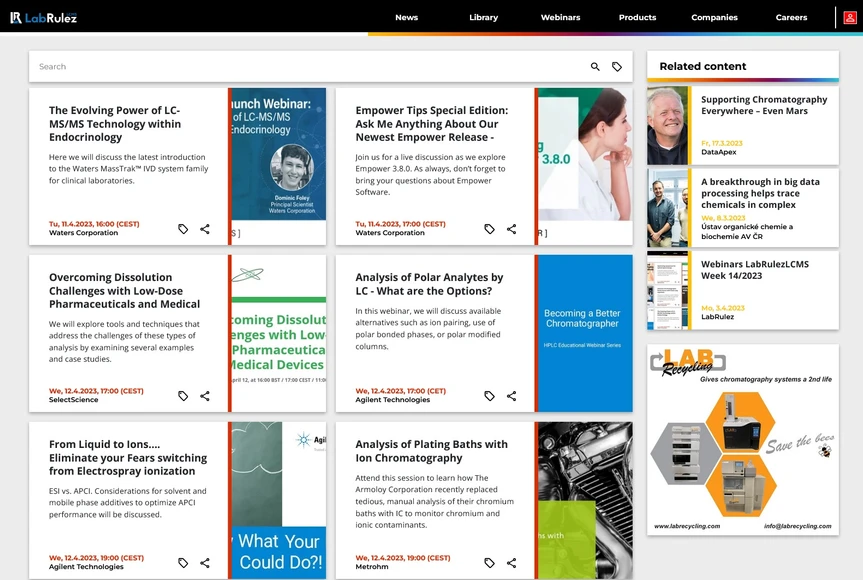Open the Library menu
Viewport: 863px width, 580px height.
[483, 18]
